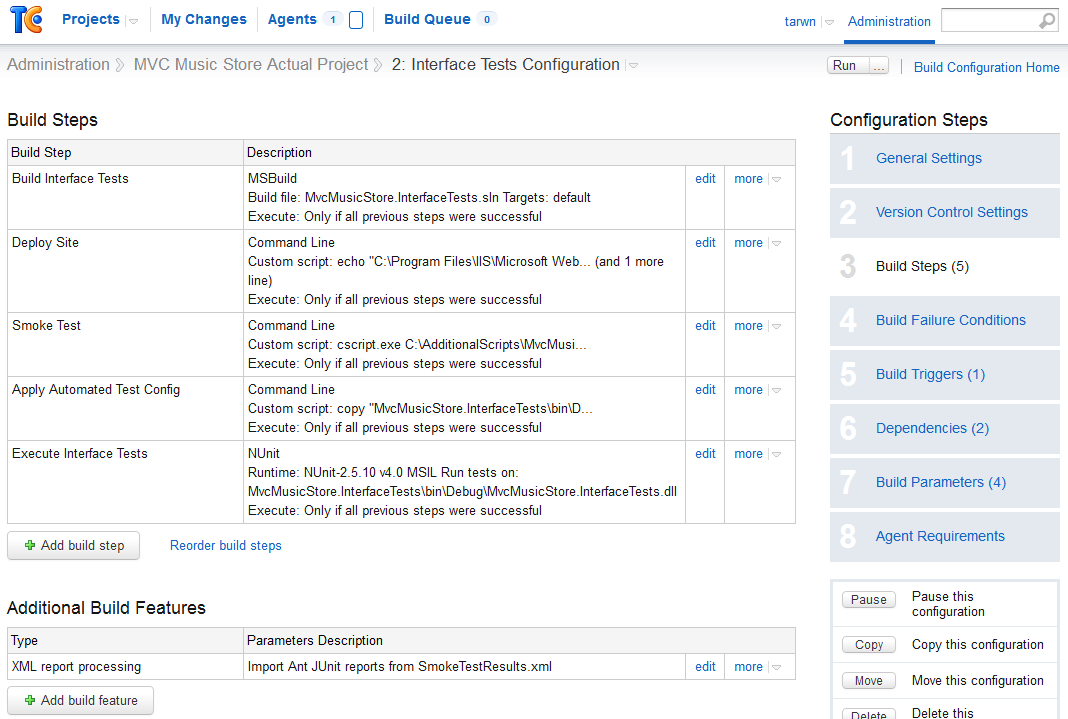Open the Build Queue menu item

[427, 20]
